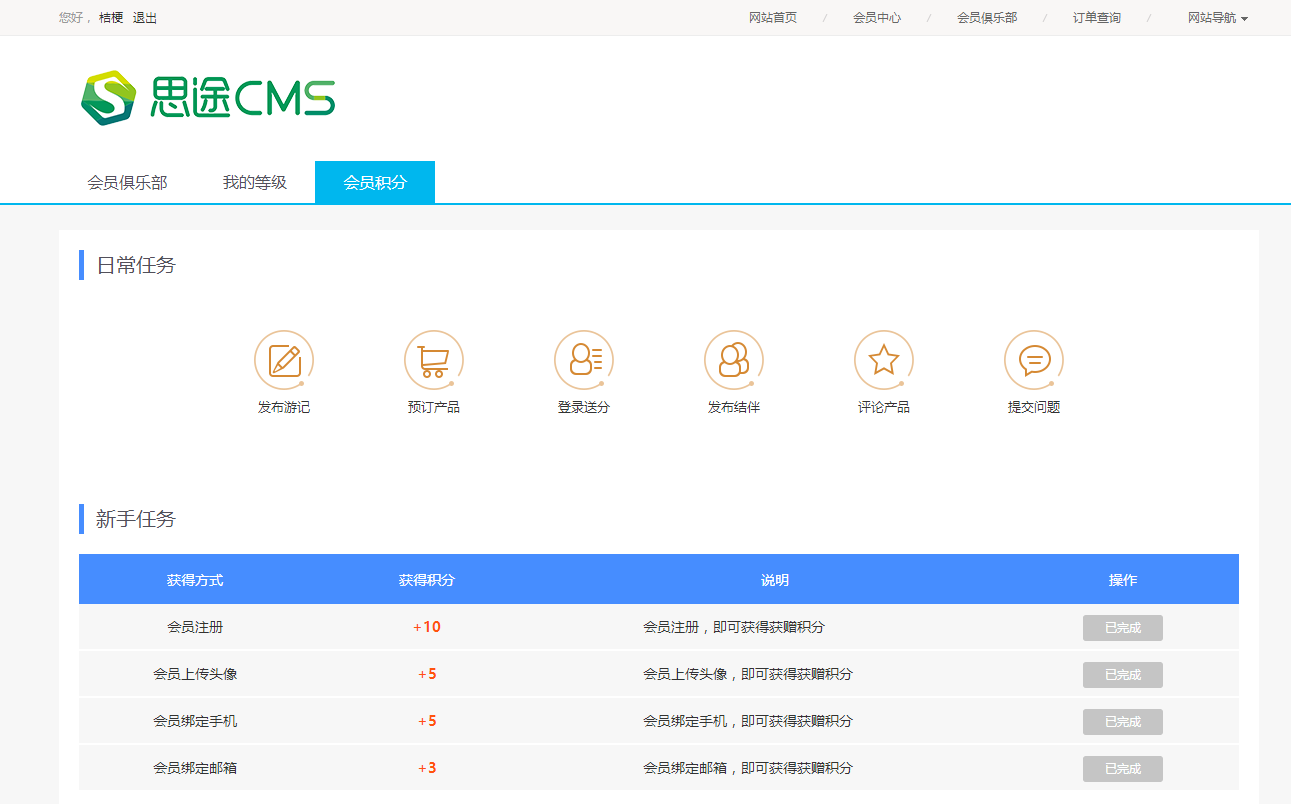
Task: Expand the 网站导航 dropdown
Action: (1217, 18)
